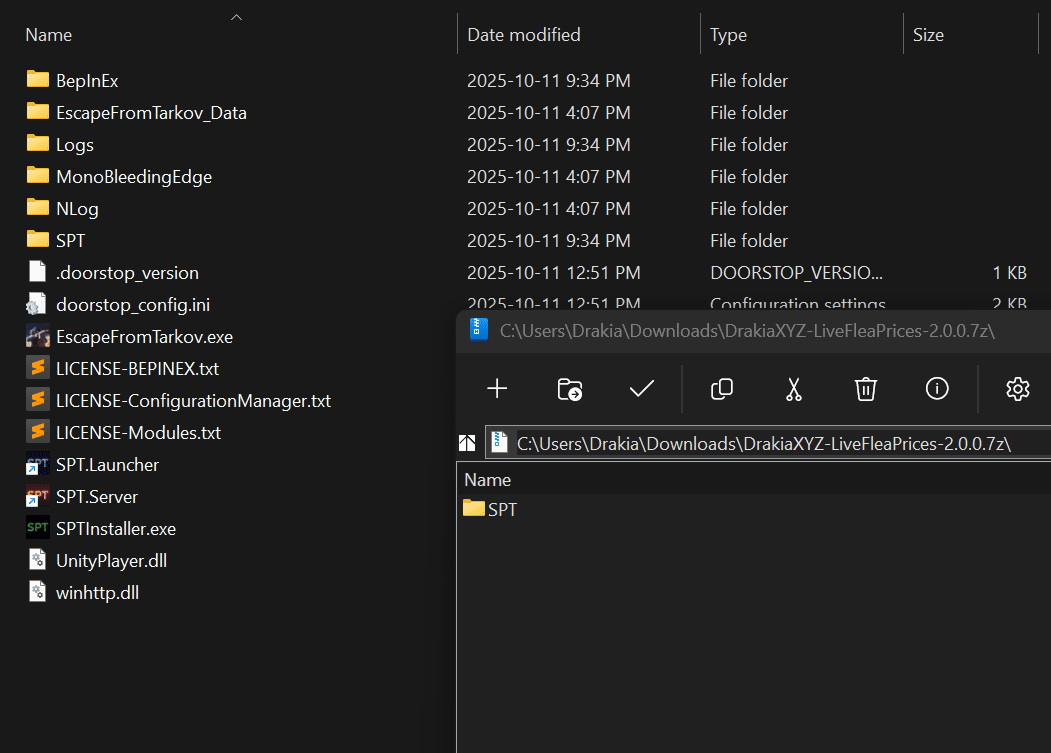
Task: Click the EscapeFromTarkov.exe icon
Action: tap(38, 336)
